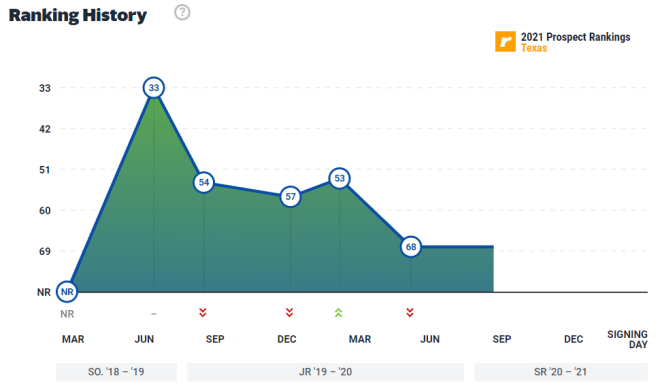
Task: Open the Texas rankings link
Action: tap(534, 48)
